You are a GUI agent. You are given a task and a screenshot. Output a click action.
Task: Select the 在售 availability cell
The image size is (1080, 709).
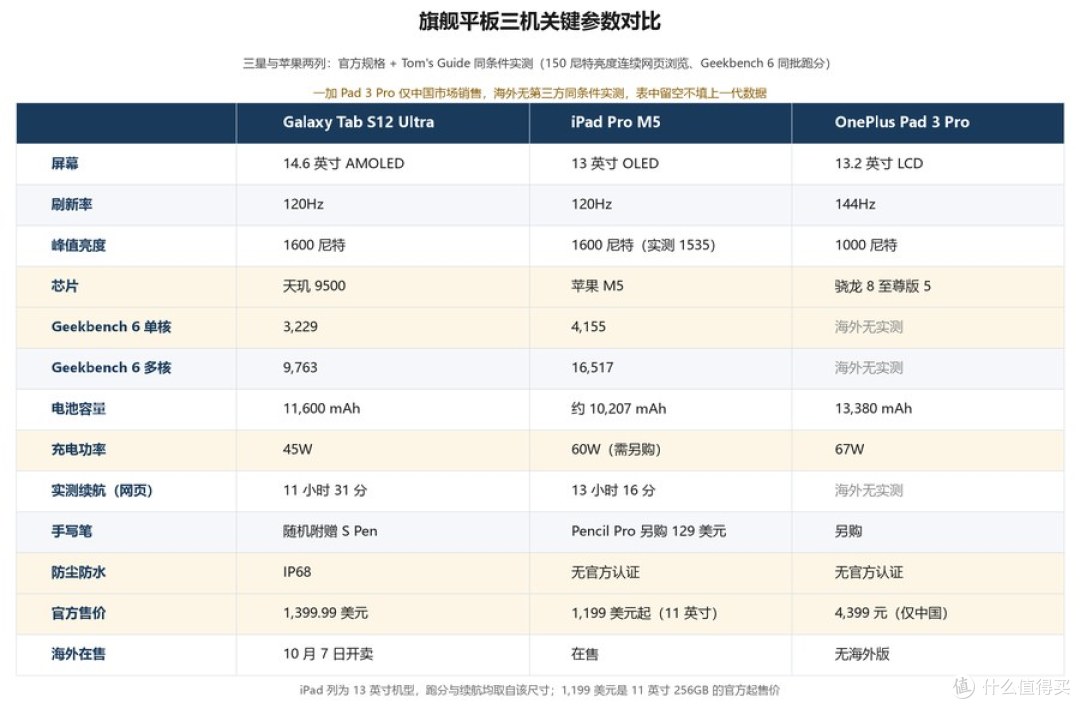click(x=584, y=654)
